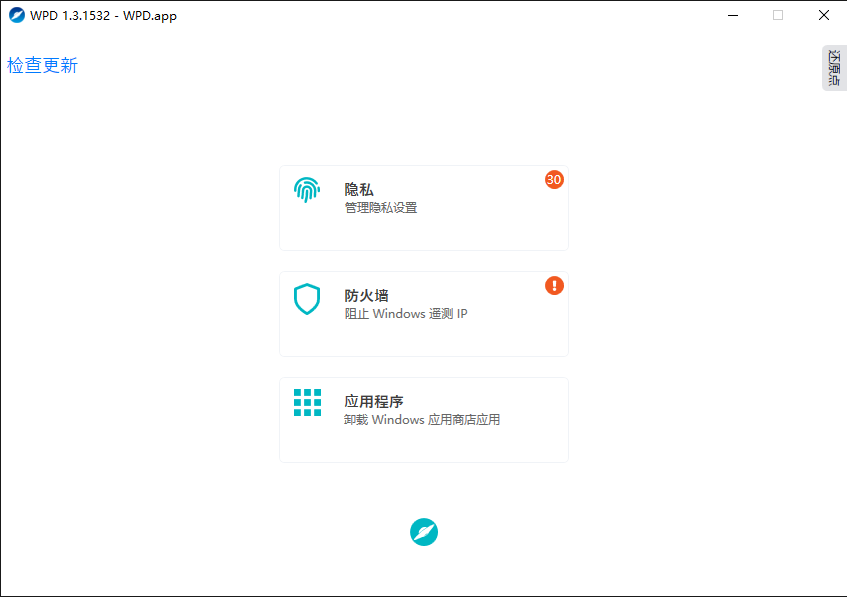The height and width of the screenshot is (597, 847).
Task: Click the fingerprint icon on the 隐私 card
Action: [307, 190]
